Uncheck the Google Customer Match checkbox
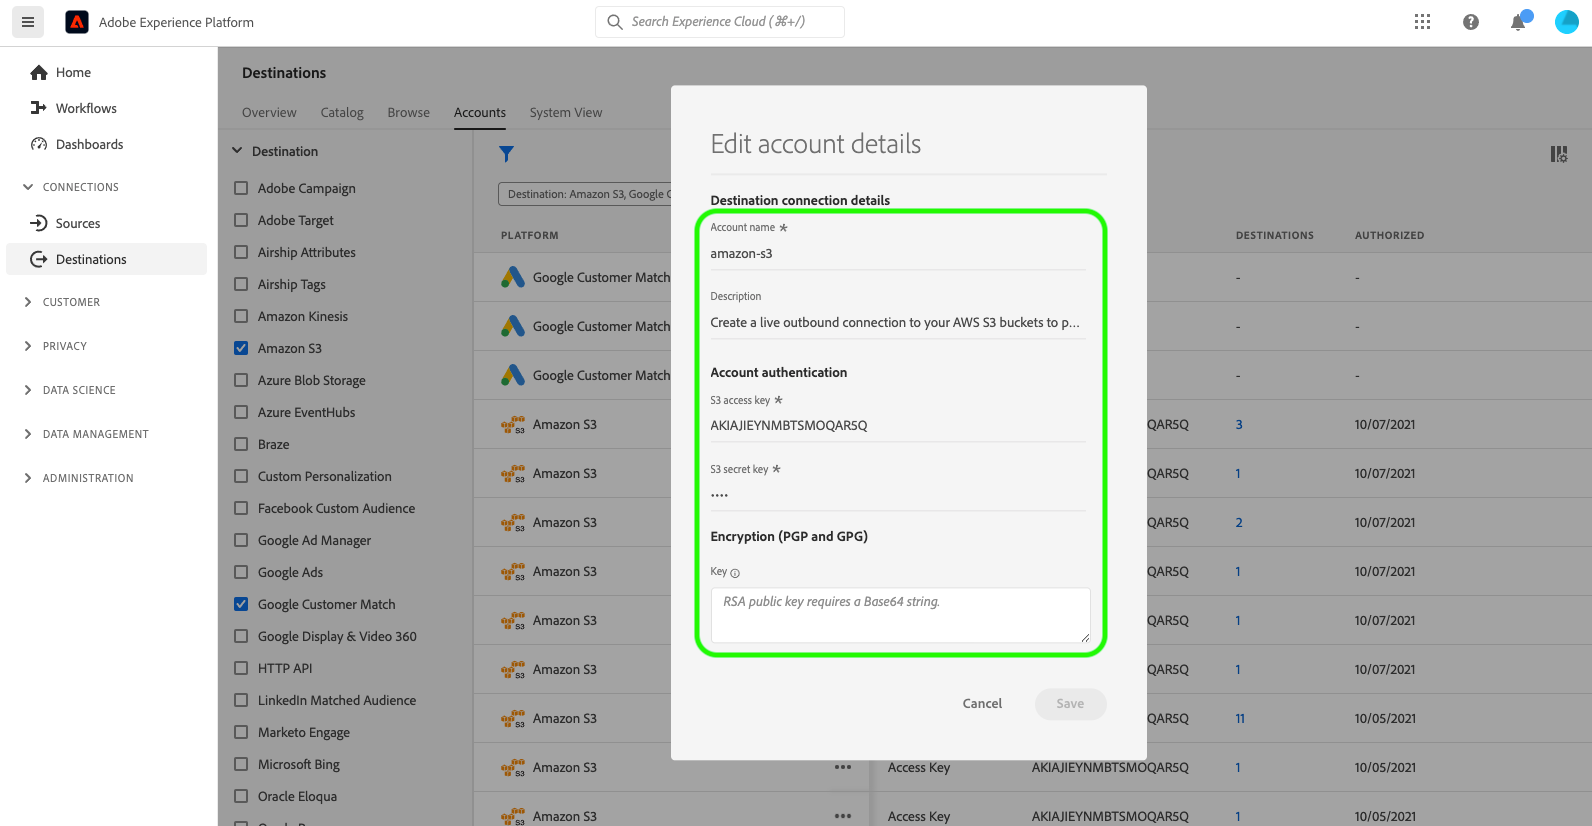This screenshot has height=826, width=1592. click(241, 604)
